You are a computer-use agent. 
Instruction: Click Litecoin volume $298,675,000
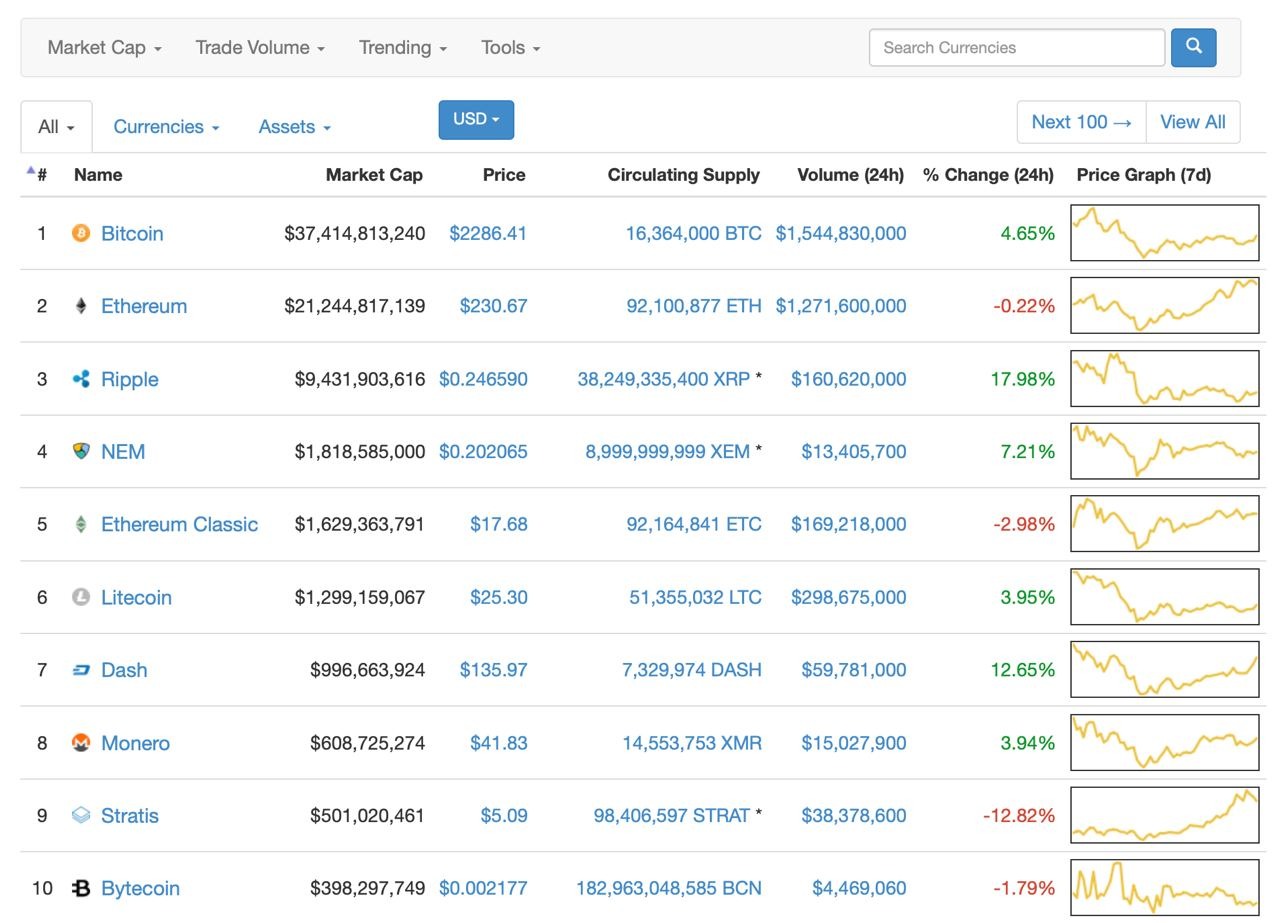click(x=849, y=597)
